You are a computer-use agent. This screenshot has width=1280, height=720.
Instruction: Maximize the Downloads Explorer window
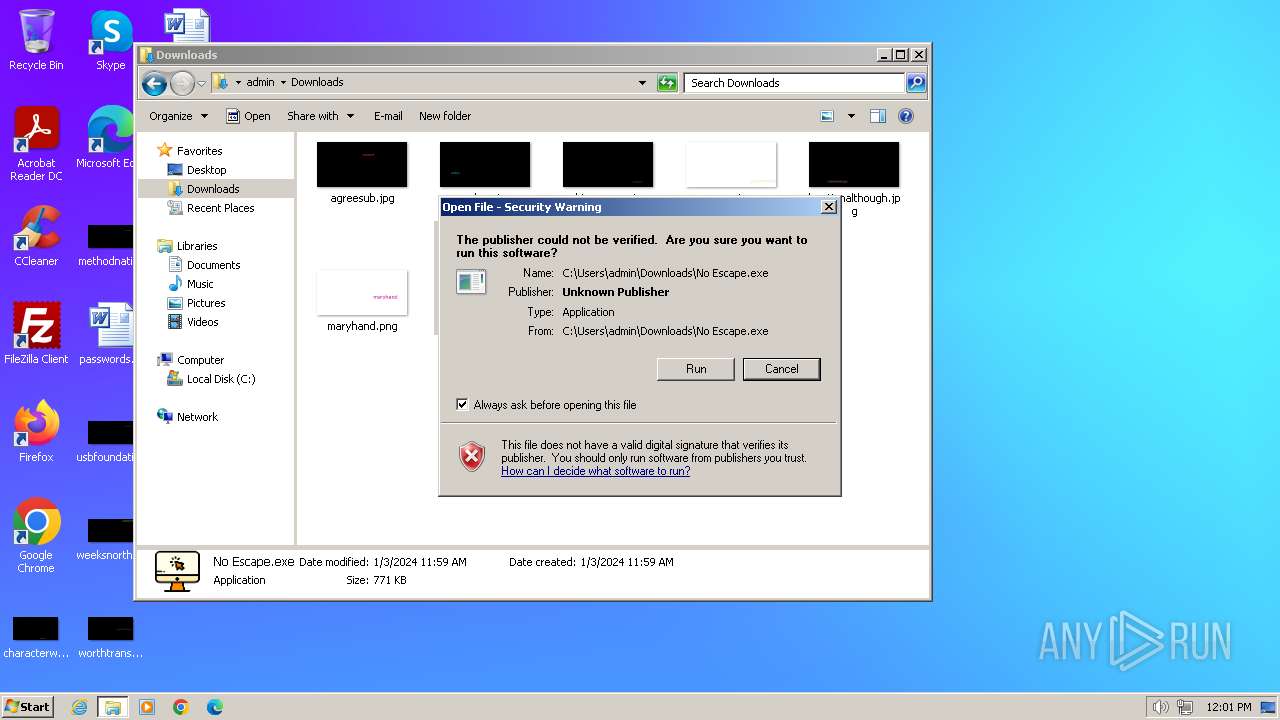point(900,55)
